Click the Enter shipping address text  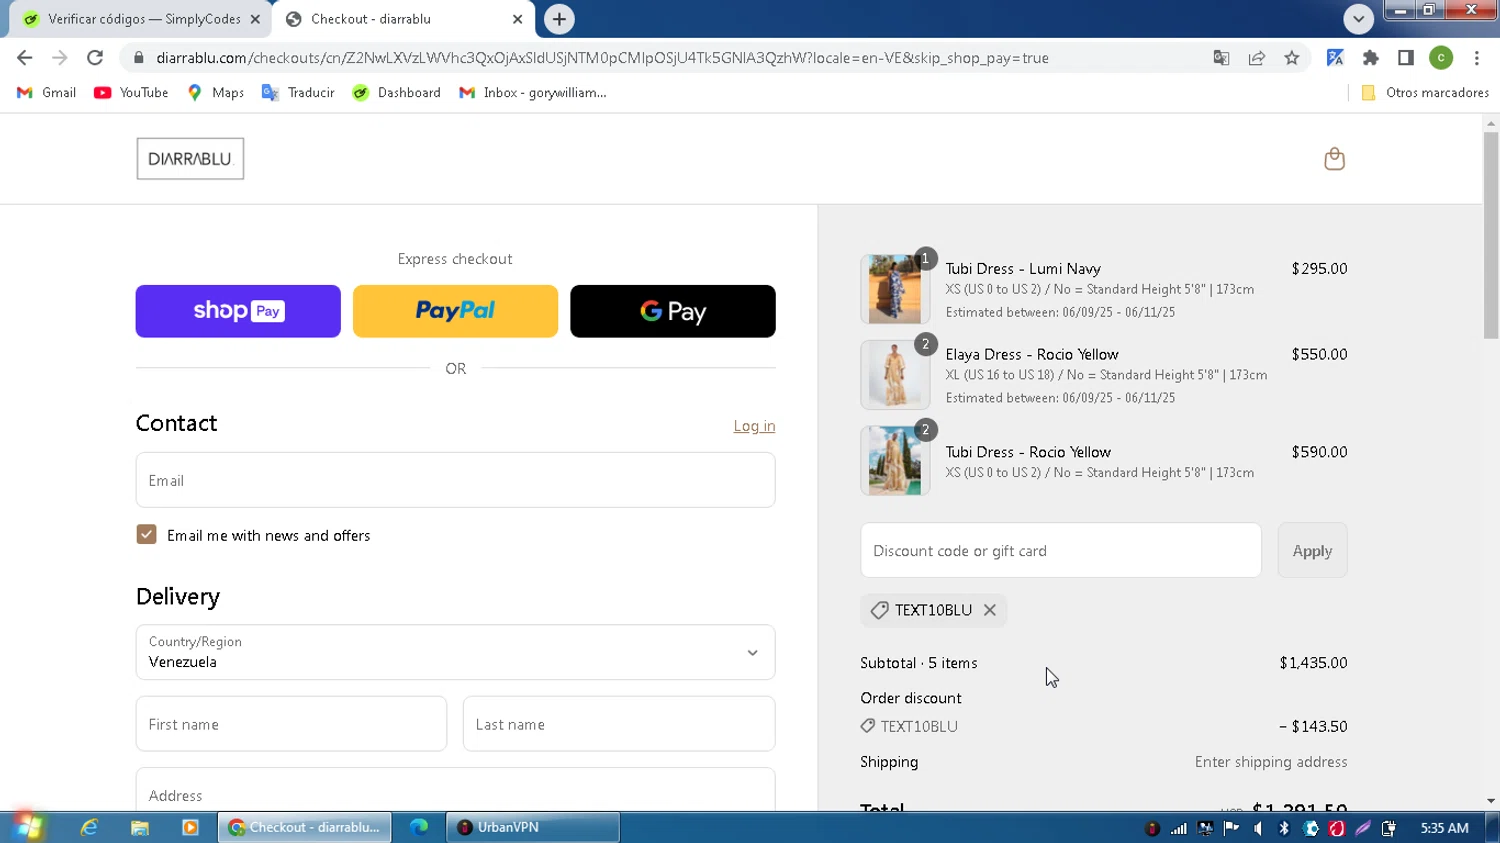pos(1271,762)
